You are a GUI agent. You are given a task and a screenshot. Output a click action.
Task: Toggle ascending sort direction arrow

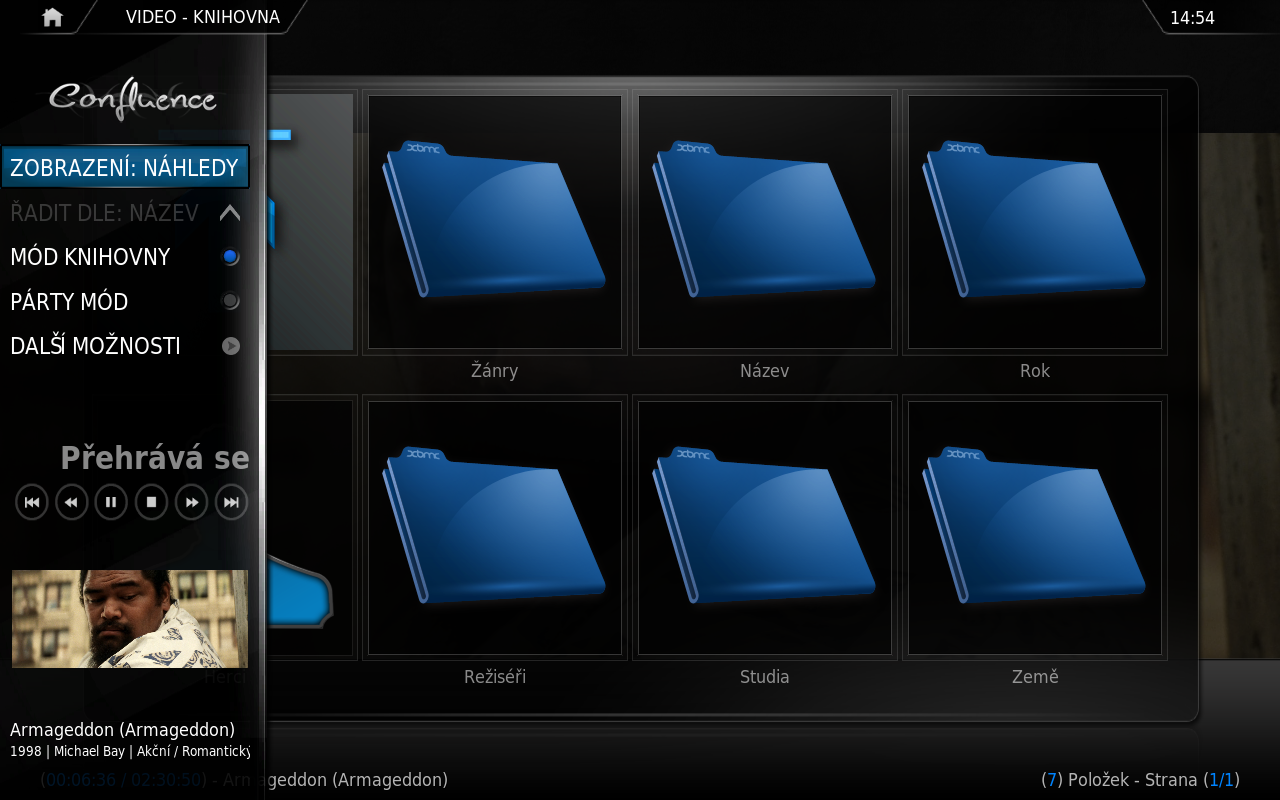coord(230,212)
